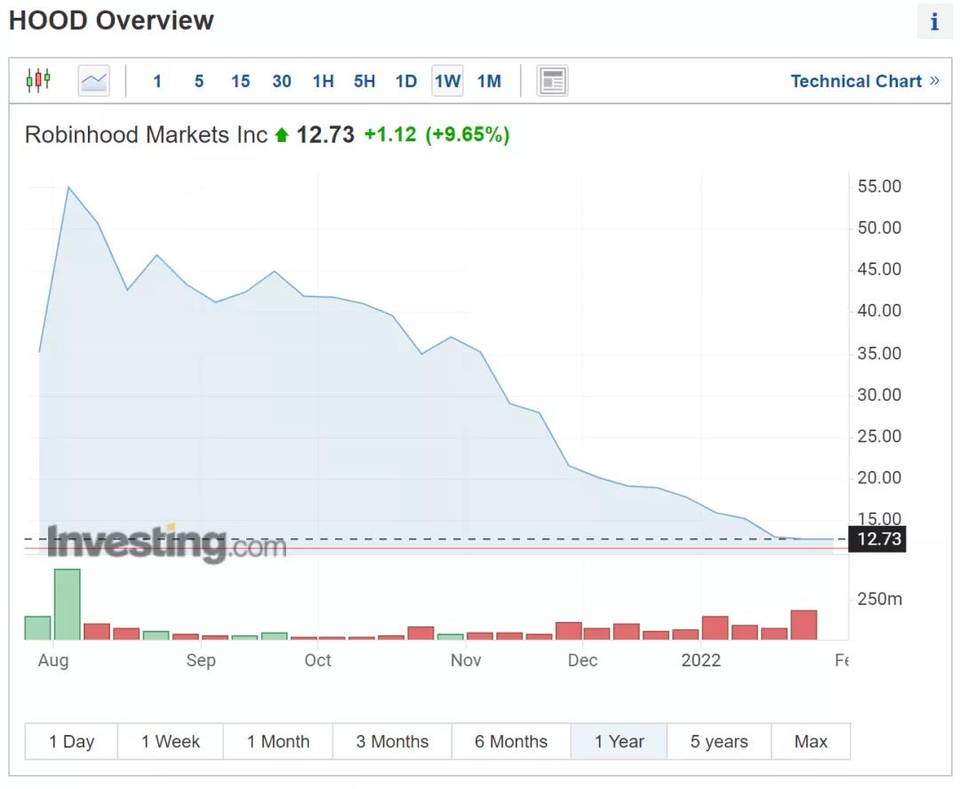This screenshot has height=789, width=960.
Task: Click the HOOD Overview heading
Action: coord(111,20)
